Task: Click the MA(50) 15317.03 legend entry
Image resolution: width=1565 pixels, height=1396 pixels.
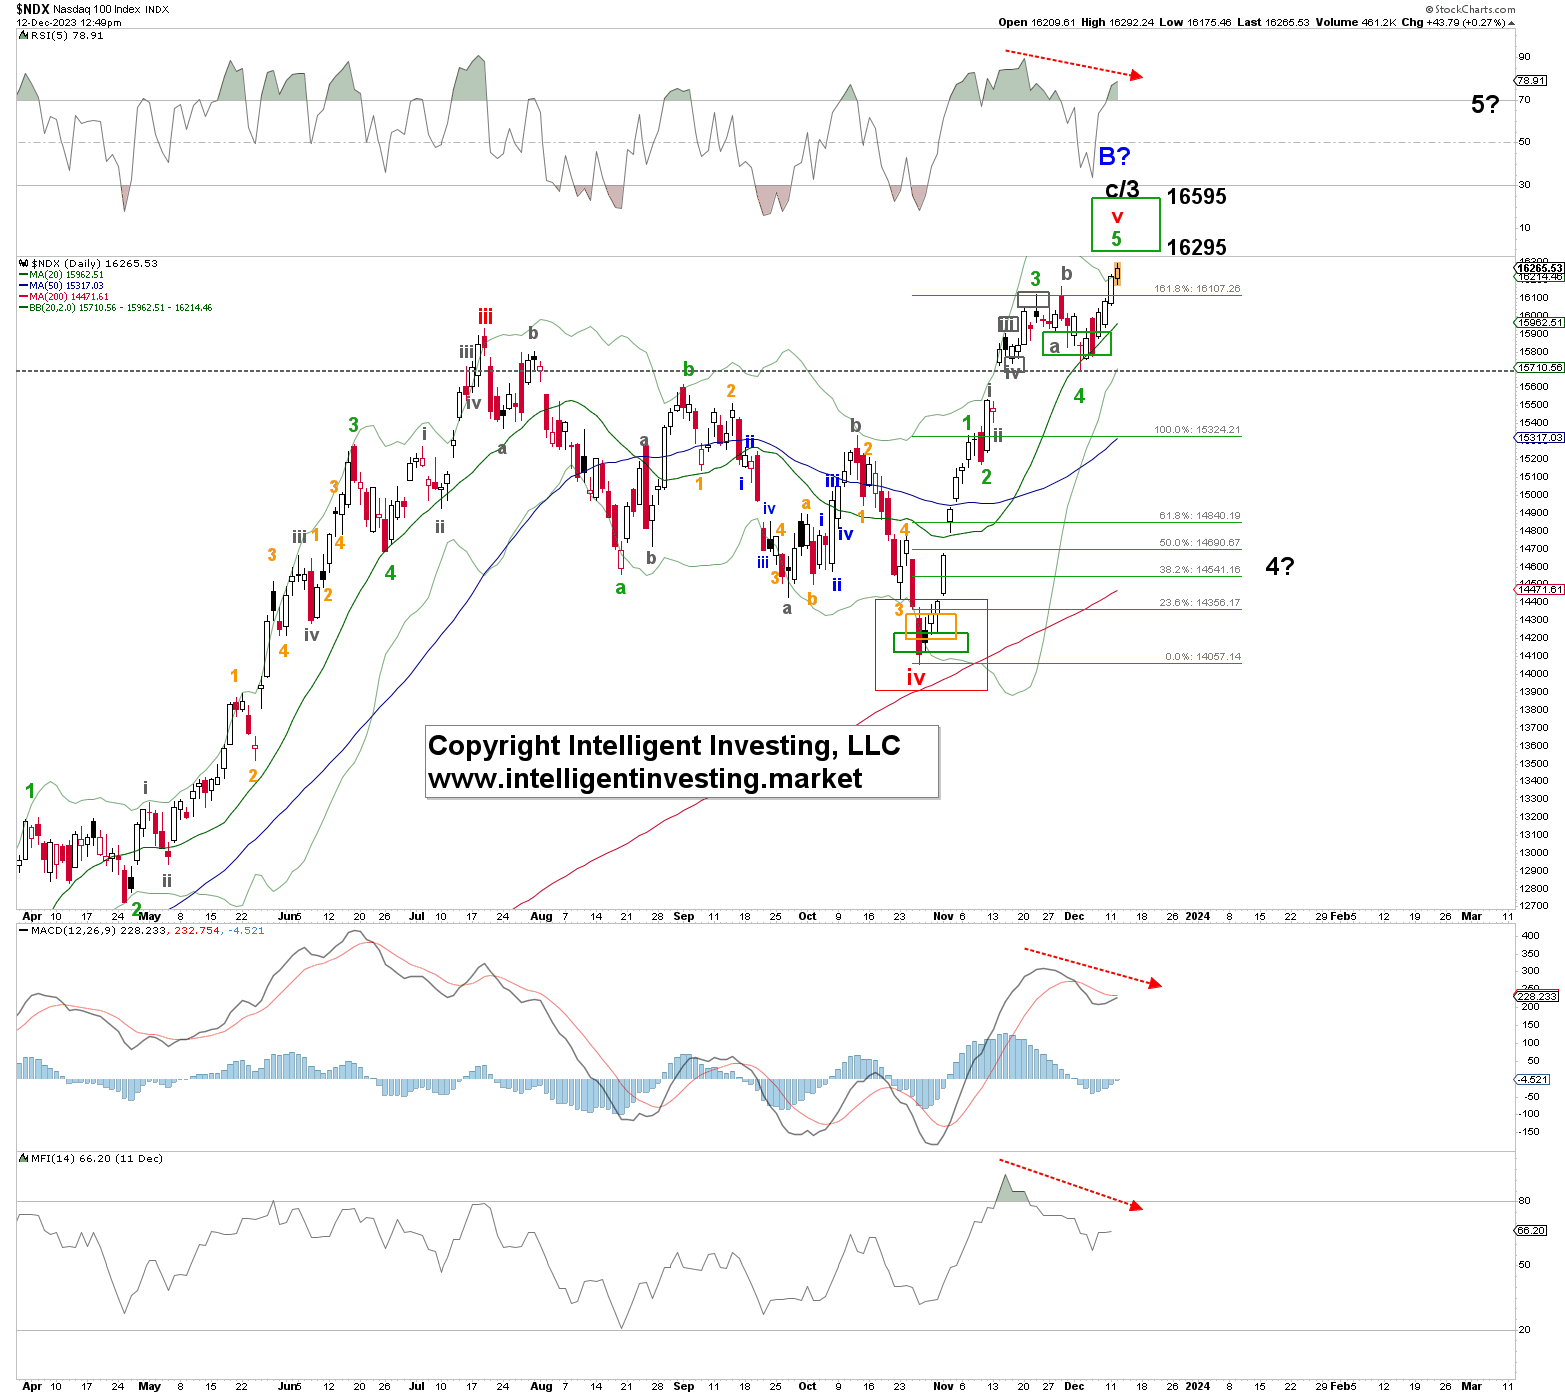Action: (x=61, y=286)
